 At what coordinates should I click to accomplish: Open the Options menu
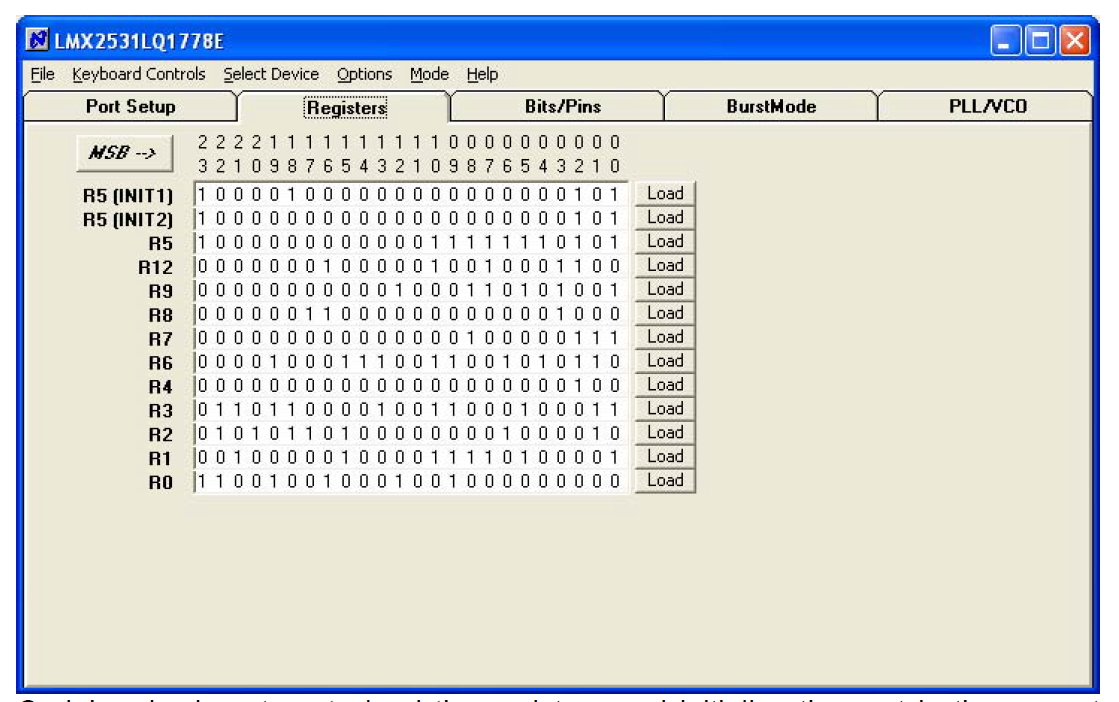tap(364, 74)
